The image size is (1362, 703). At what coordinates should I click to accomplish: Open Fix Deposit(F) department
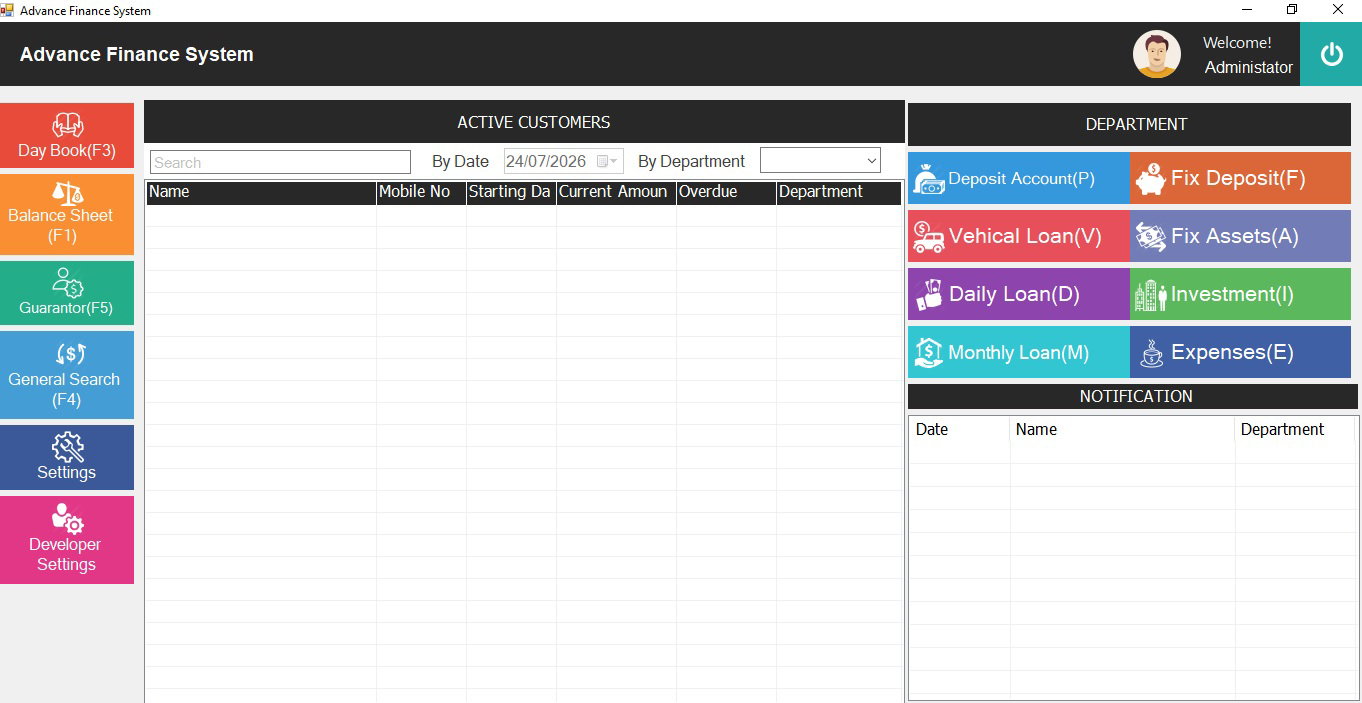pos(1240,179)
